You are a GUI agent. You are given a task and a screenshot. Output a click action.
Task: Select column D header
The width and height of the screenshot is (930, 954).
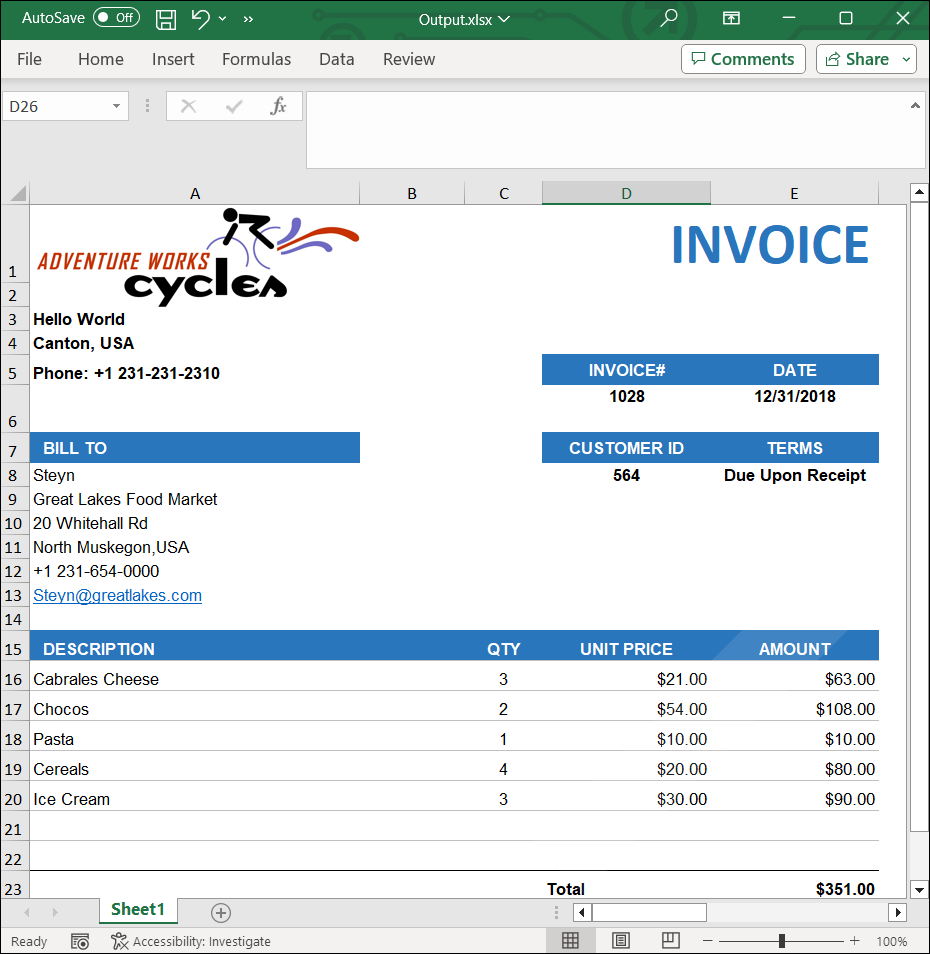click(x=626, y=193)
